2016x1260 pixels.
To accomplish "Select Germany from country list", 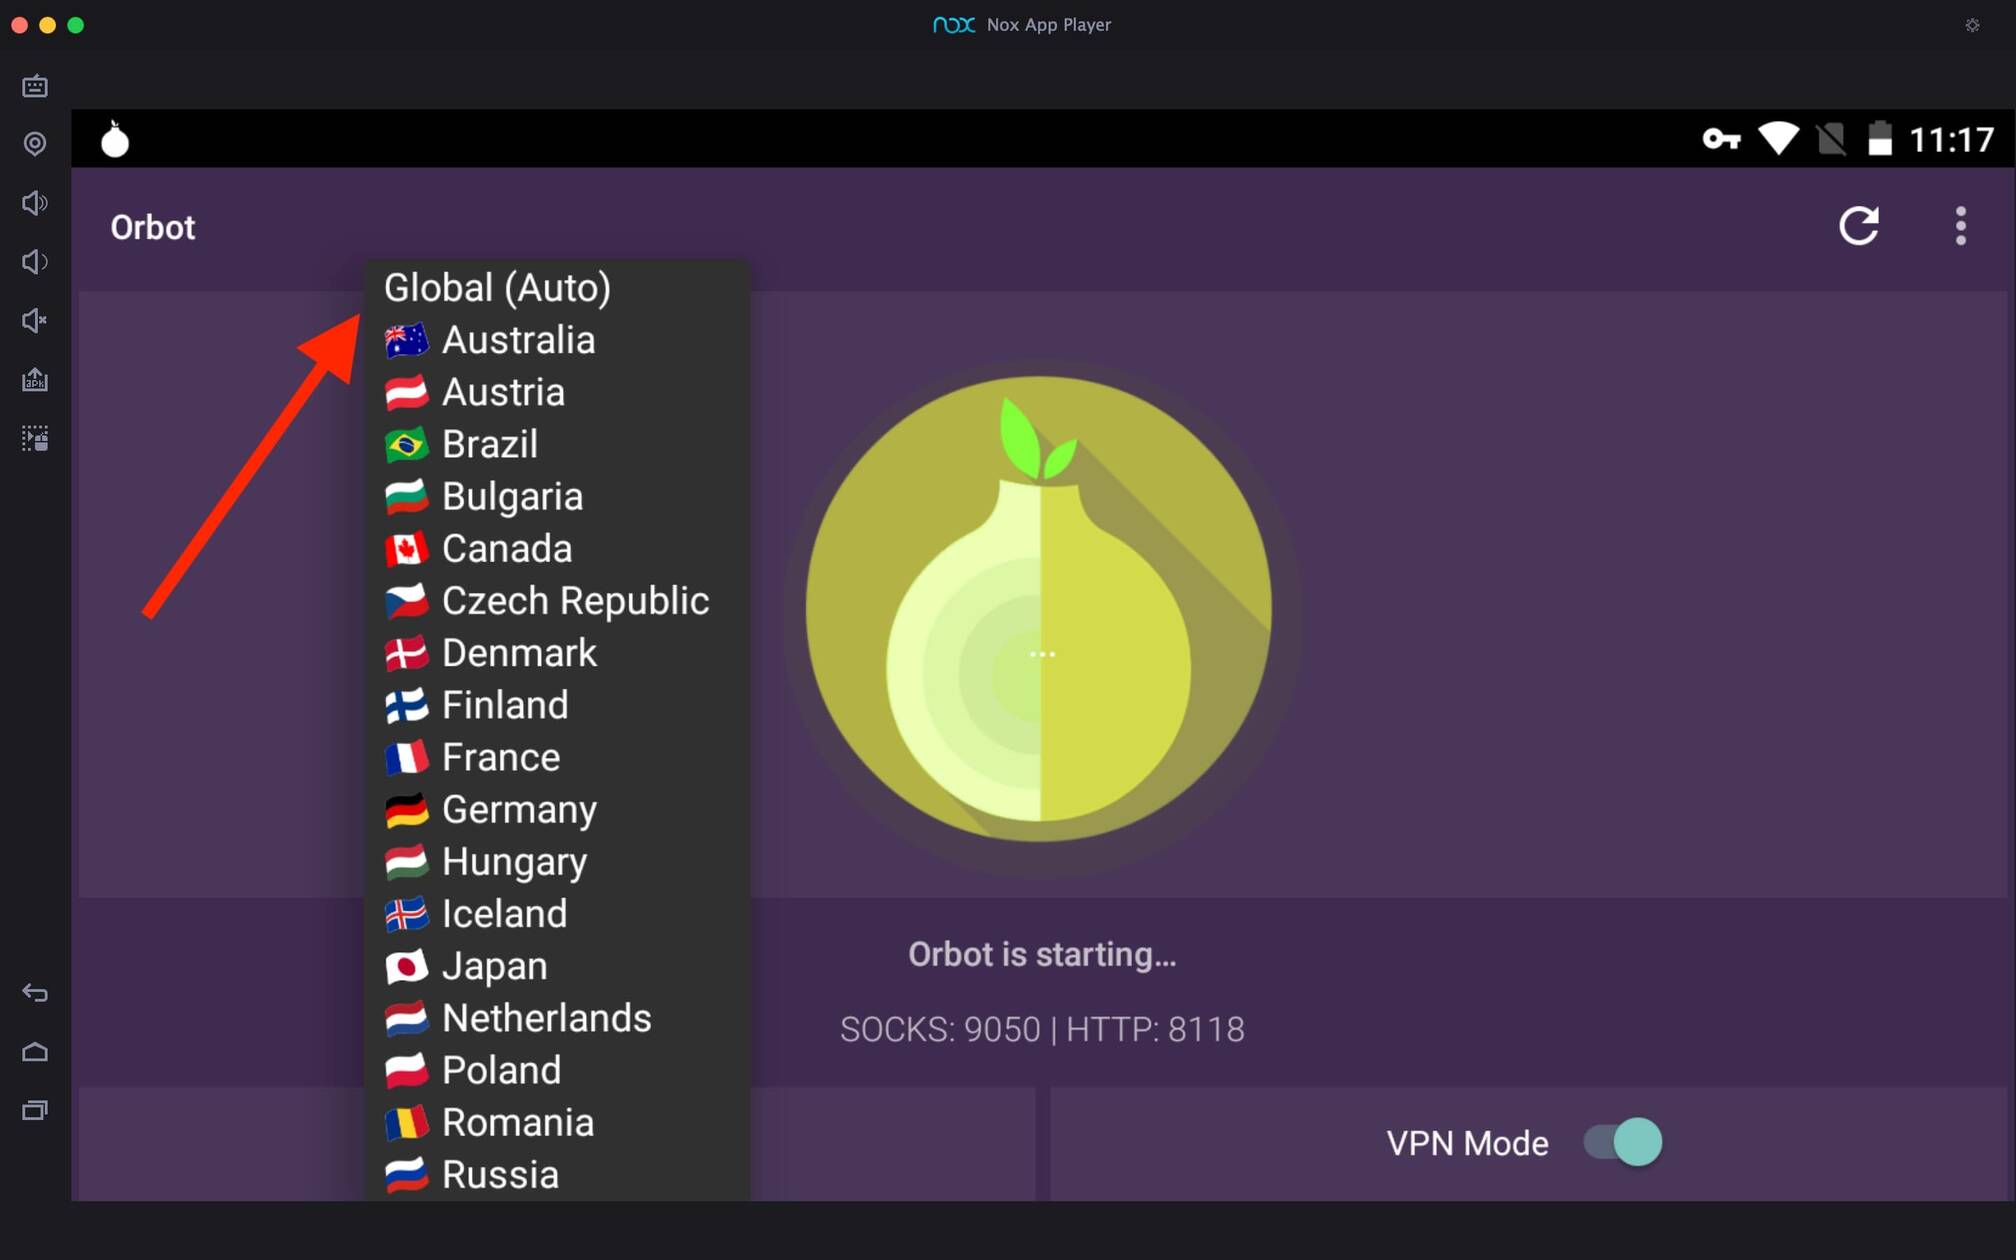I will 520,810.
